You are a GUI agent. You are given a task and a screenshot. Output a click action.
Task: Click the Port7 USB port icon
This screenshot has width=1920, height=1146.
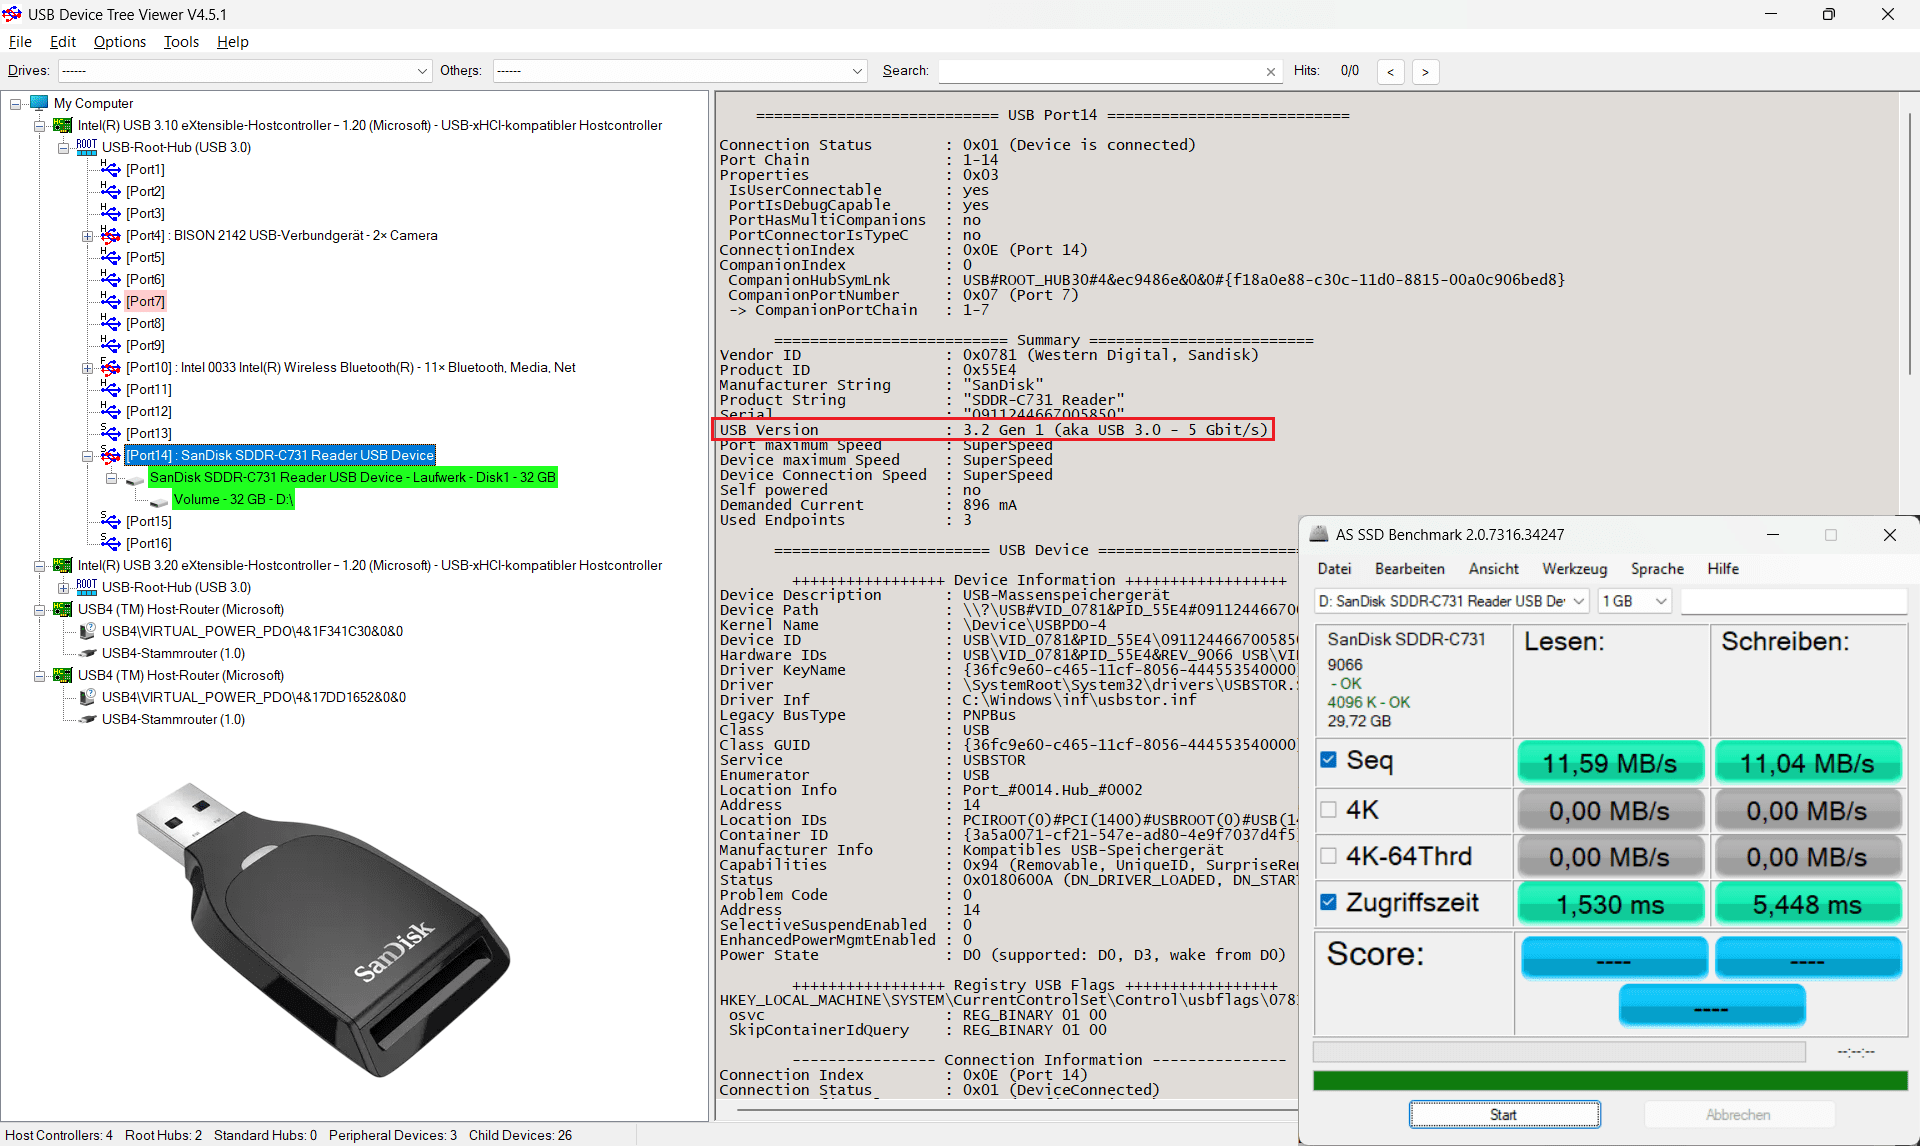click(111, 301)
